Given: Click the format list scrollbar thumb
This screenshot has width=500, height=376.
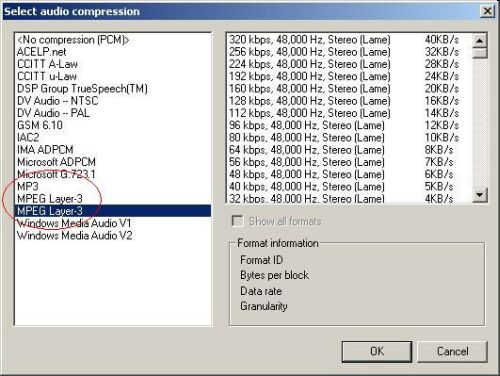Looking at the screenshot, I should 480,53.
